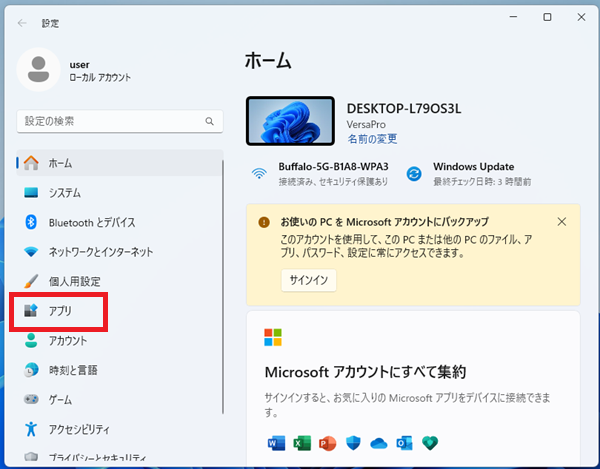
Task: Click the warning icon in the backup banner
Action: (264, 222)
